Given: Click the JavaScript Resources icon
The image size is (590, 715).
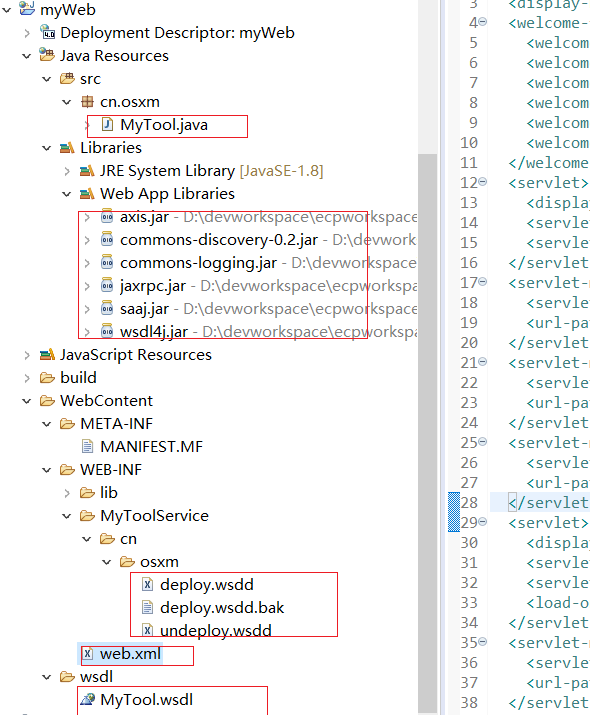Looking at the screenshot, I should pos(47,354).
